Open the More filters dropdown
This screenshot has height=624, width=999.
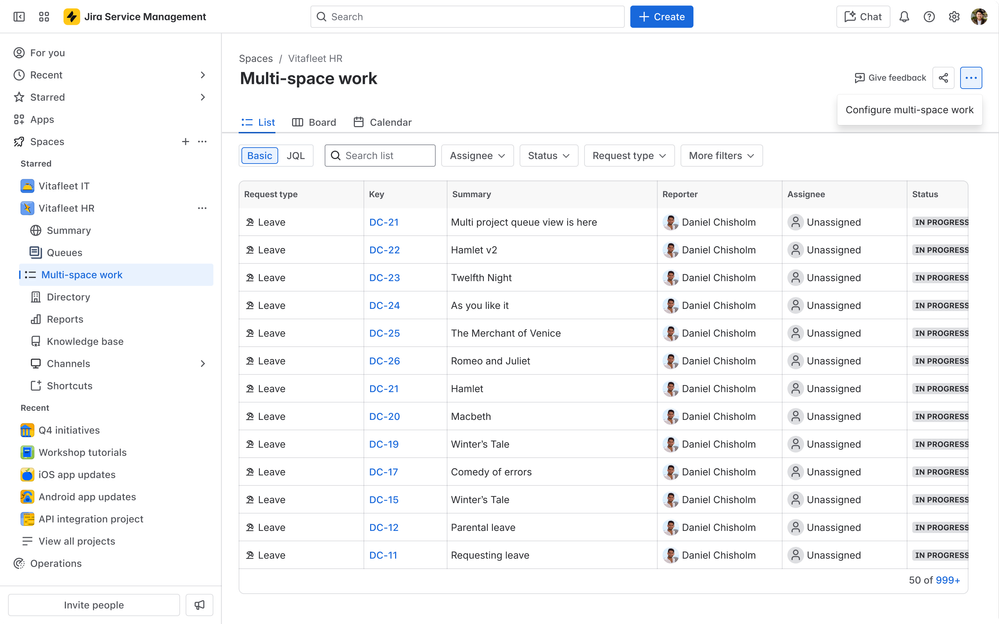pyautogui.click(x=721, y=156)
